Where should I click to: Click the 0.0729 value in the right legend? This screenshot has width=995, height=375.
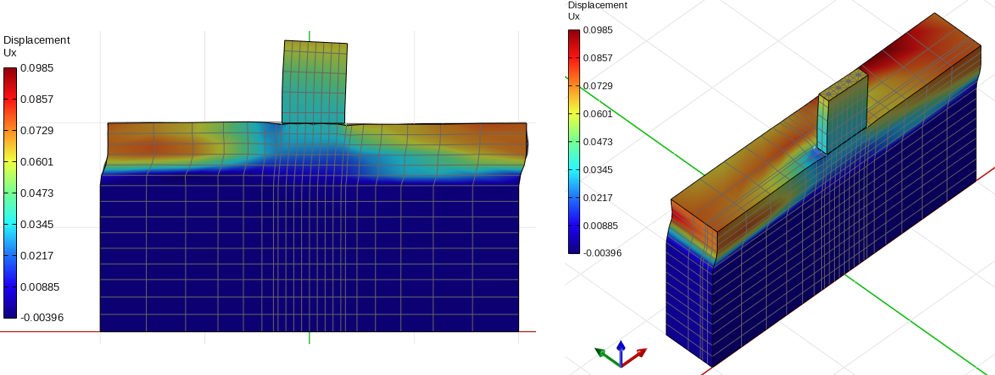tap(599, 86)
